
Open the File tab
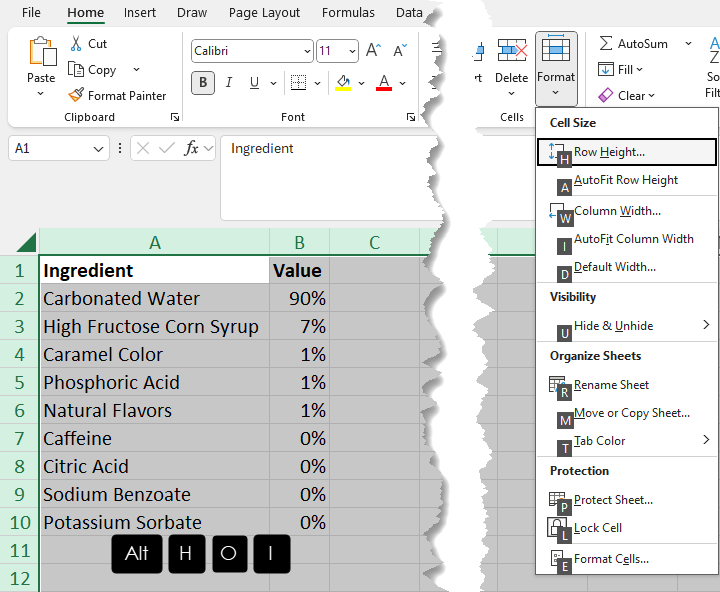31,12
